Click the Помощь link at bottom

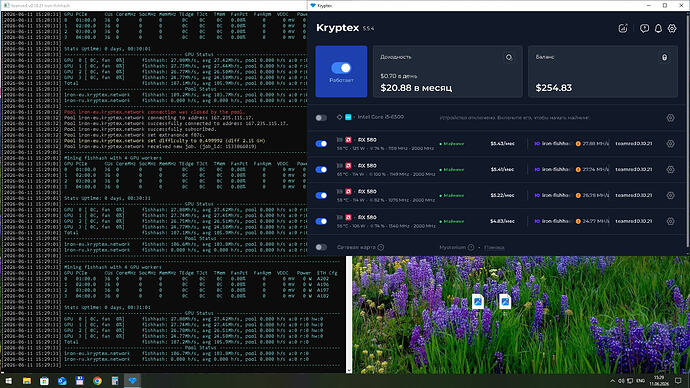[x=494, y=247]
